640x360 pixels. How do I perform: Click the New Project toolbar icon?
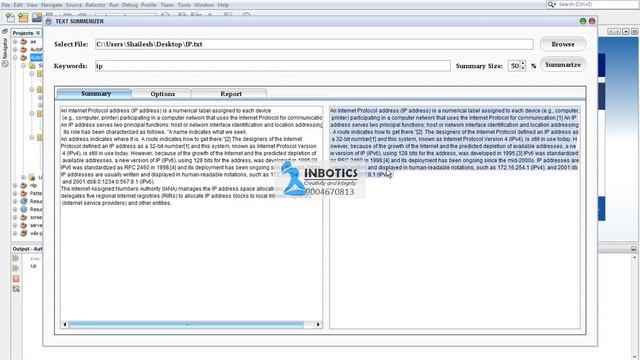click(x=23, y=17)
